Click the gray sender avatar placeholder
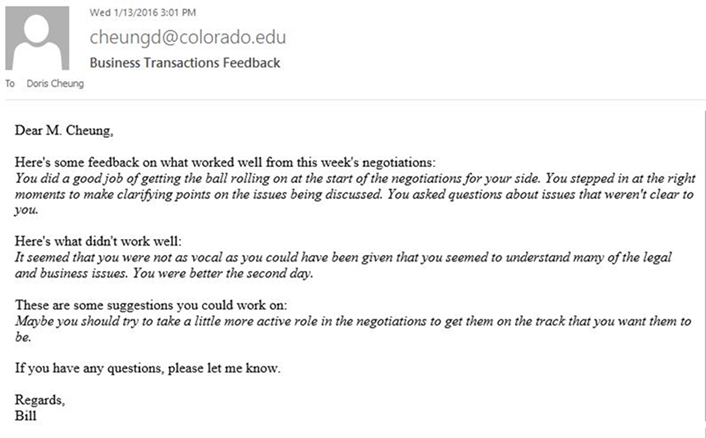Screen dimensions: 706x438 point(37,38)
